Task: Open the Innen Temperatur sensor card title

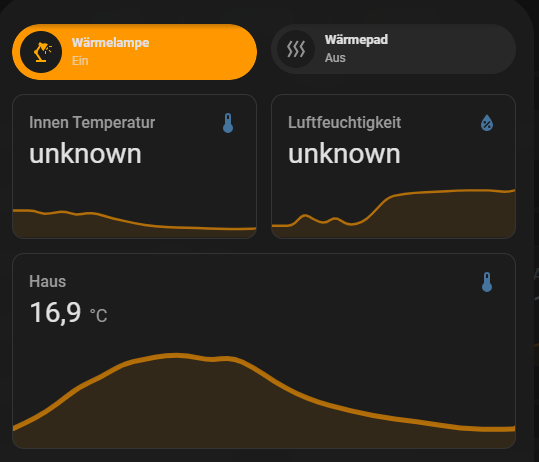Action: tap(92, 123)
